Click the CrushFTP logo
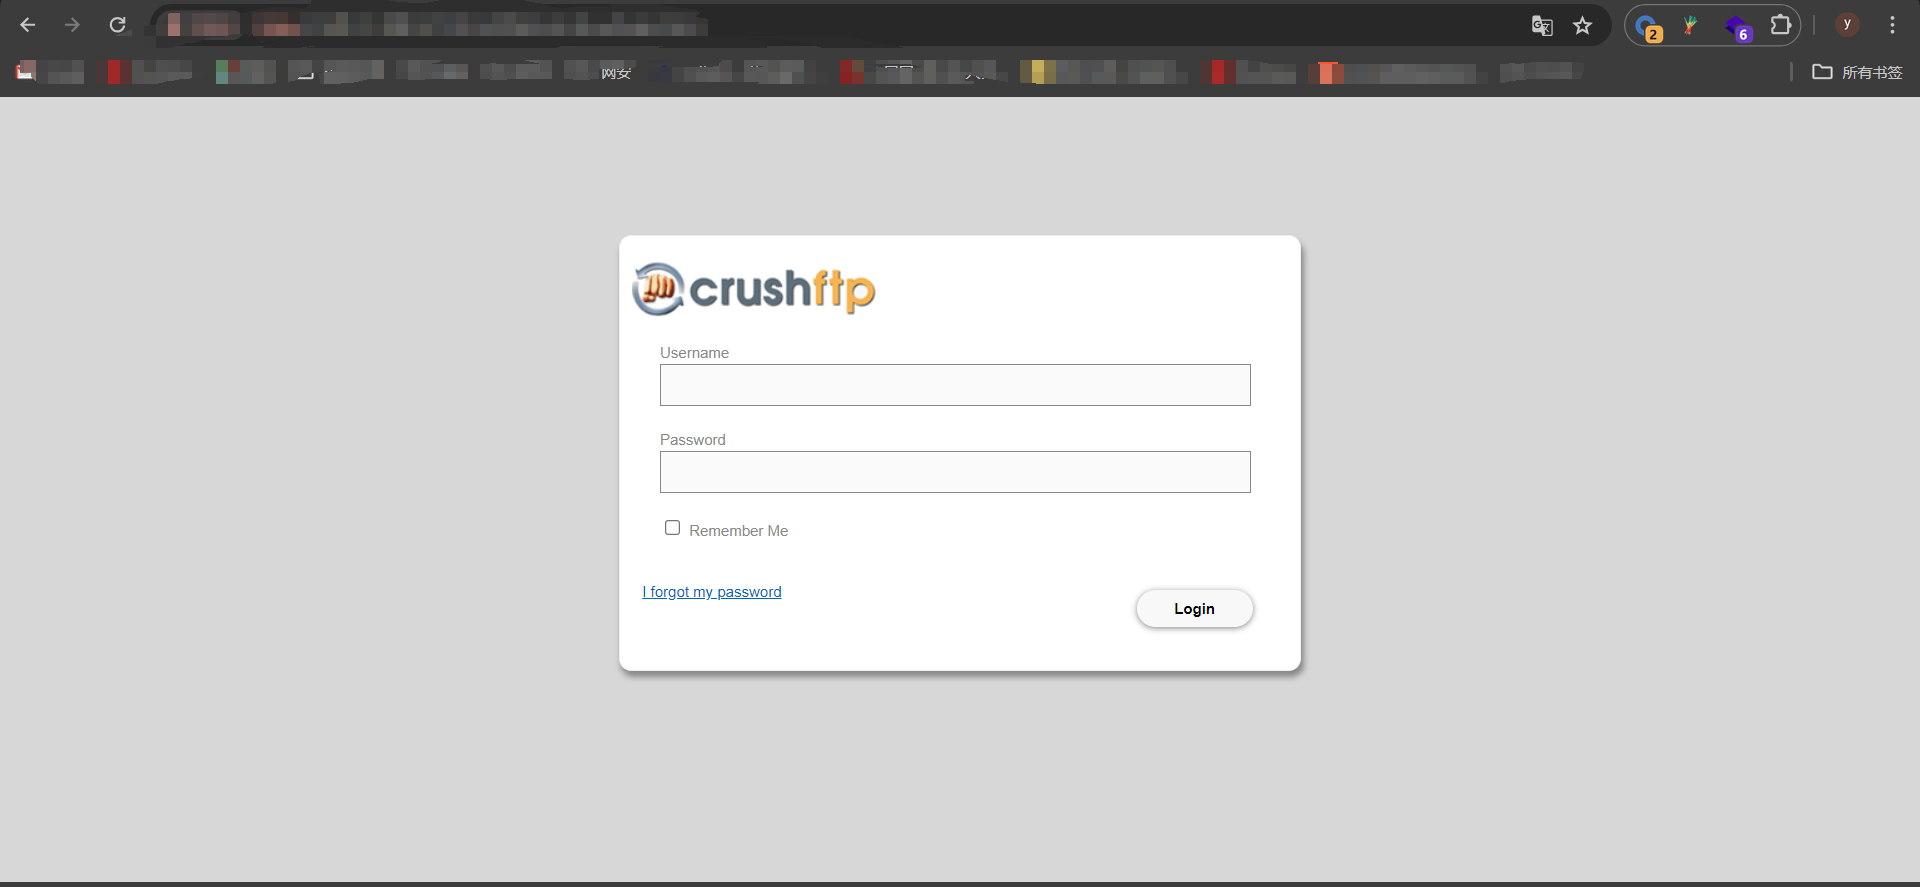 coord(754,289)
